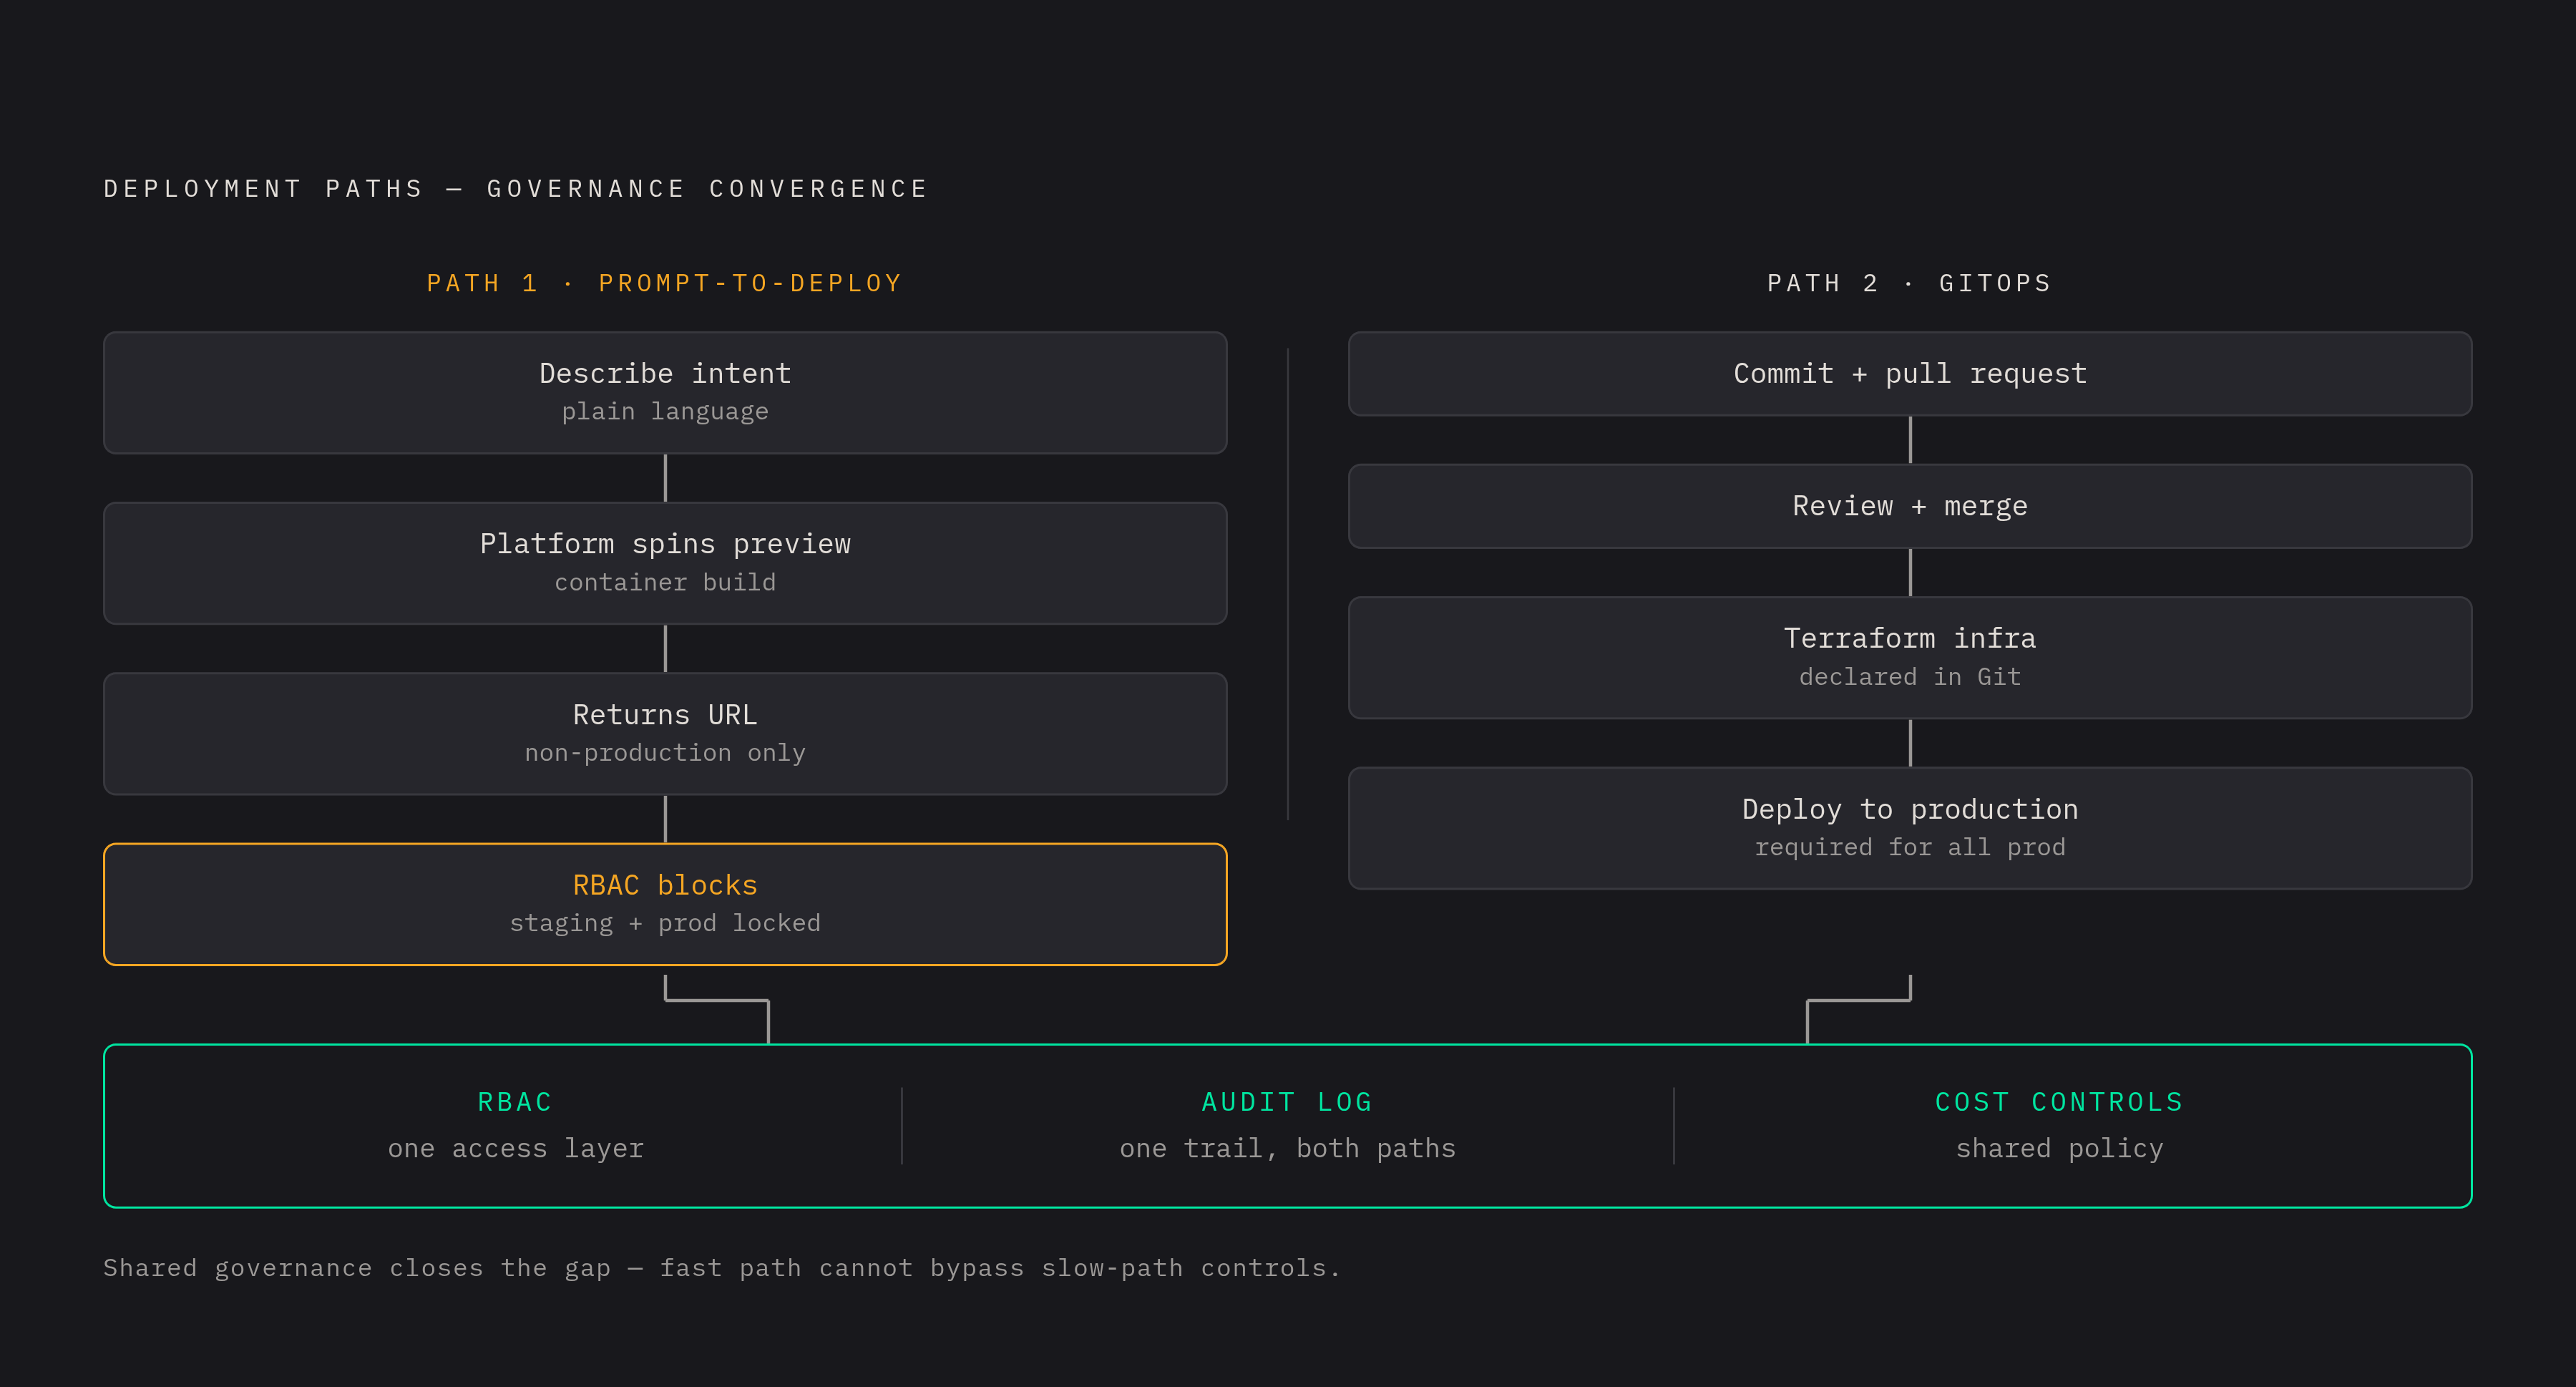Viewport: 2576px width, 1387px height.
Task: Click the 'non-production only' subtitle
Action: coord(665,753)
